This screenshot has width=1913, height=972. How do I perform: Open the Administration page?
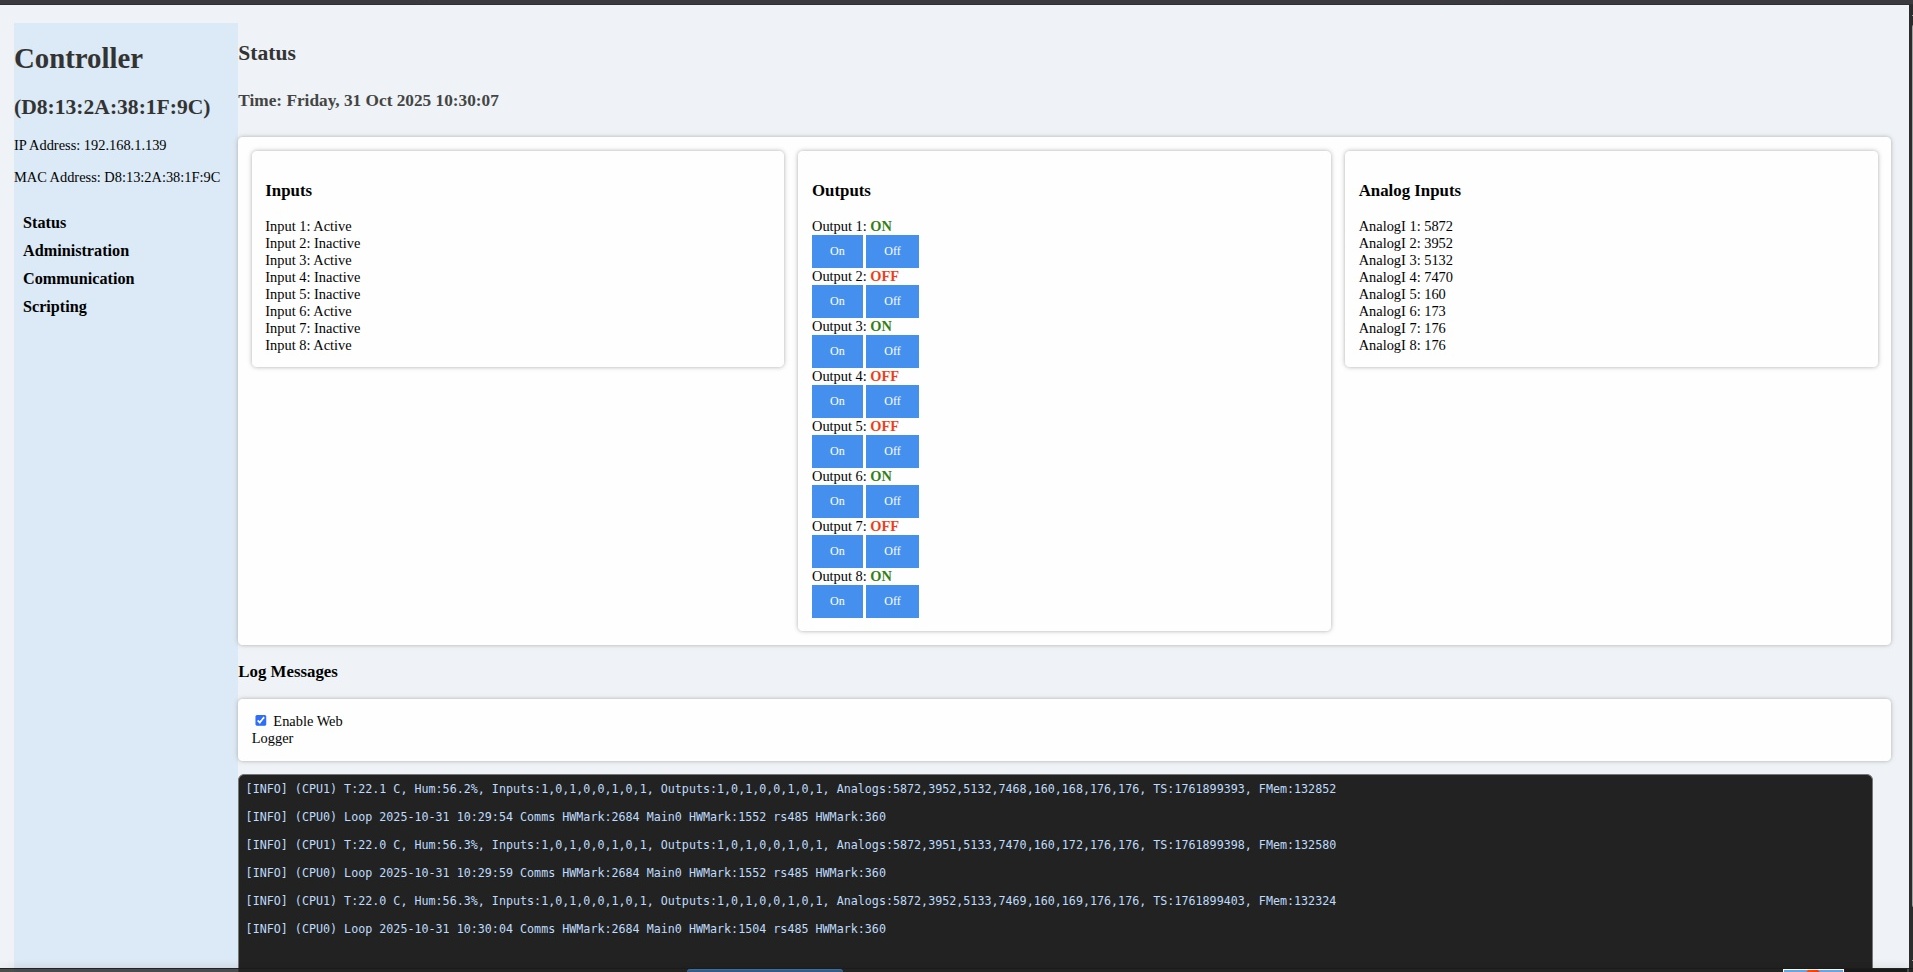pos(75,250)
